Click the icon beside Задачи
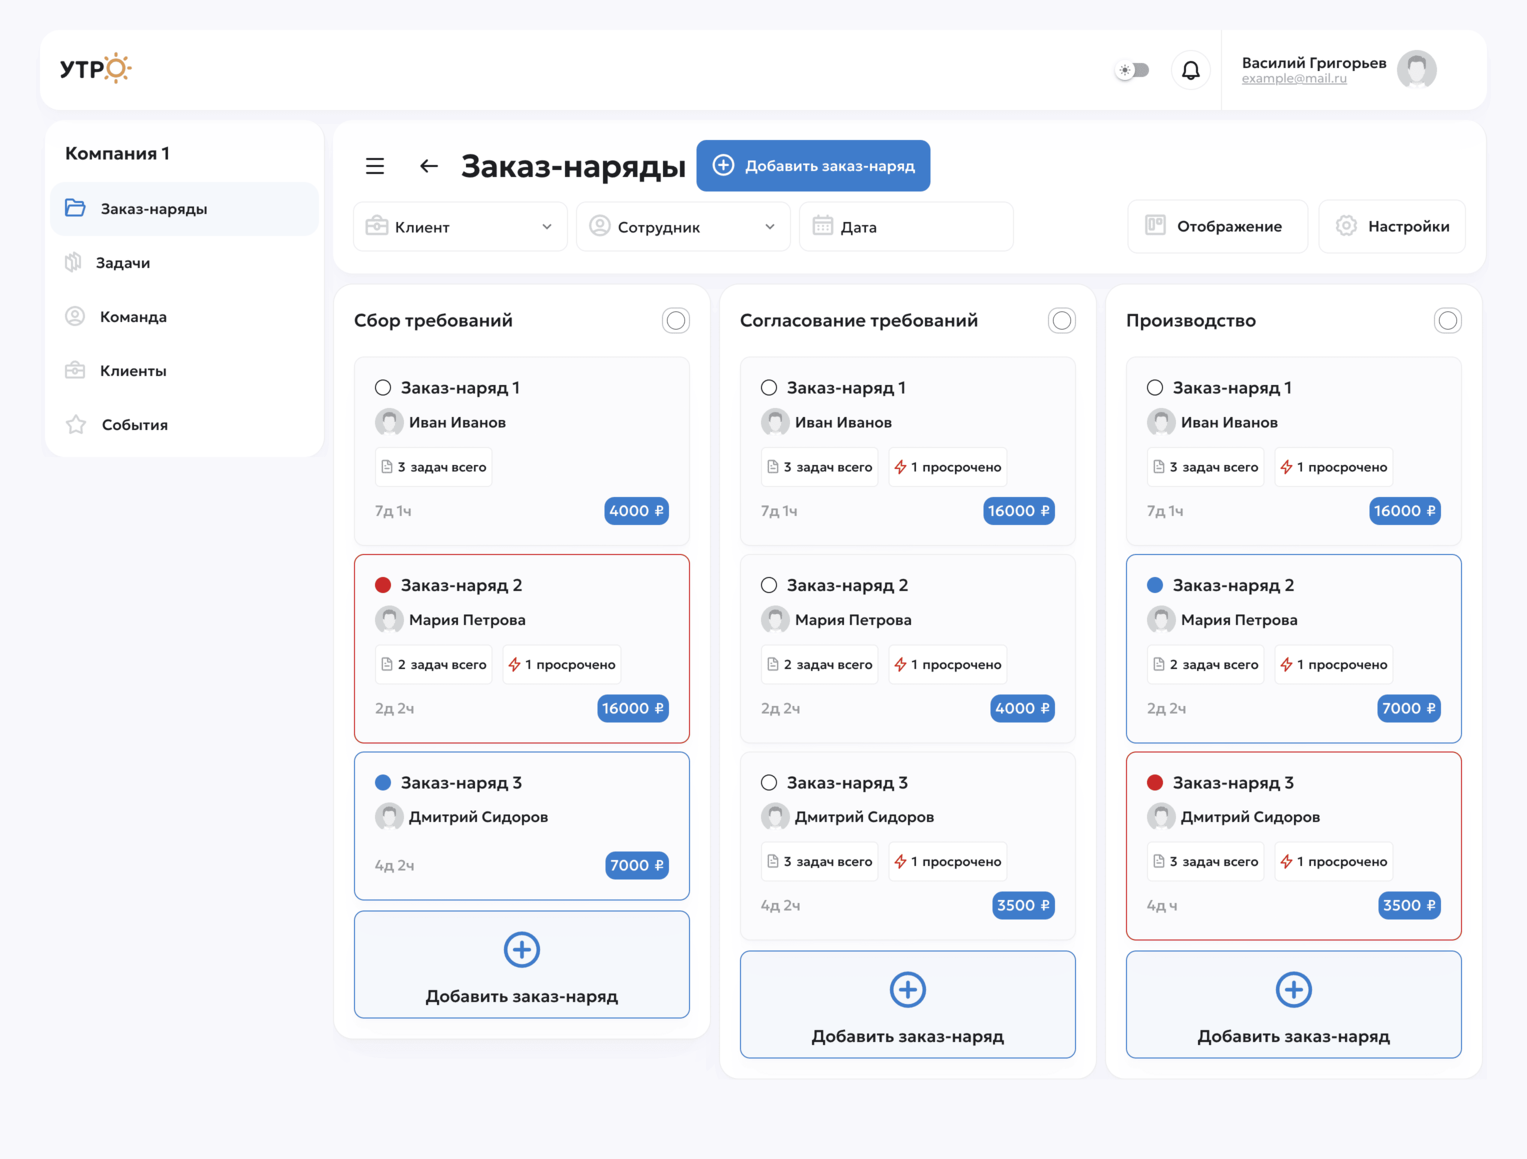Viewport: 1527px width, 1159px height. [73, 262]
